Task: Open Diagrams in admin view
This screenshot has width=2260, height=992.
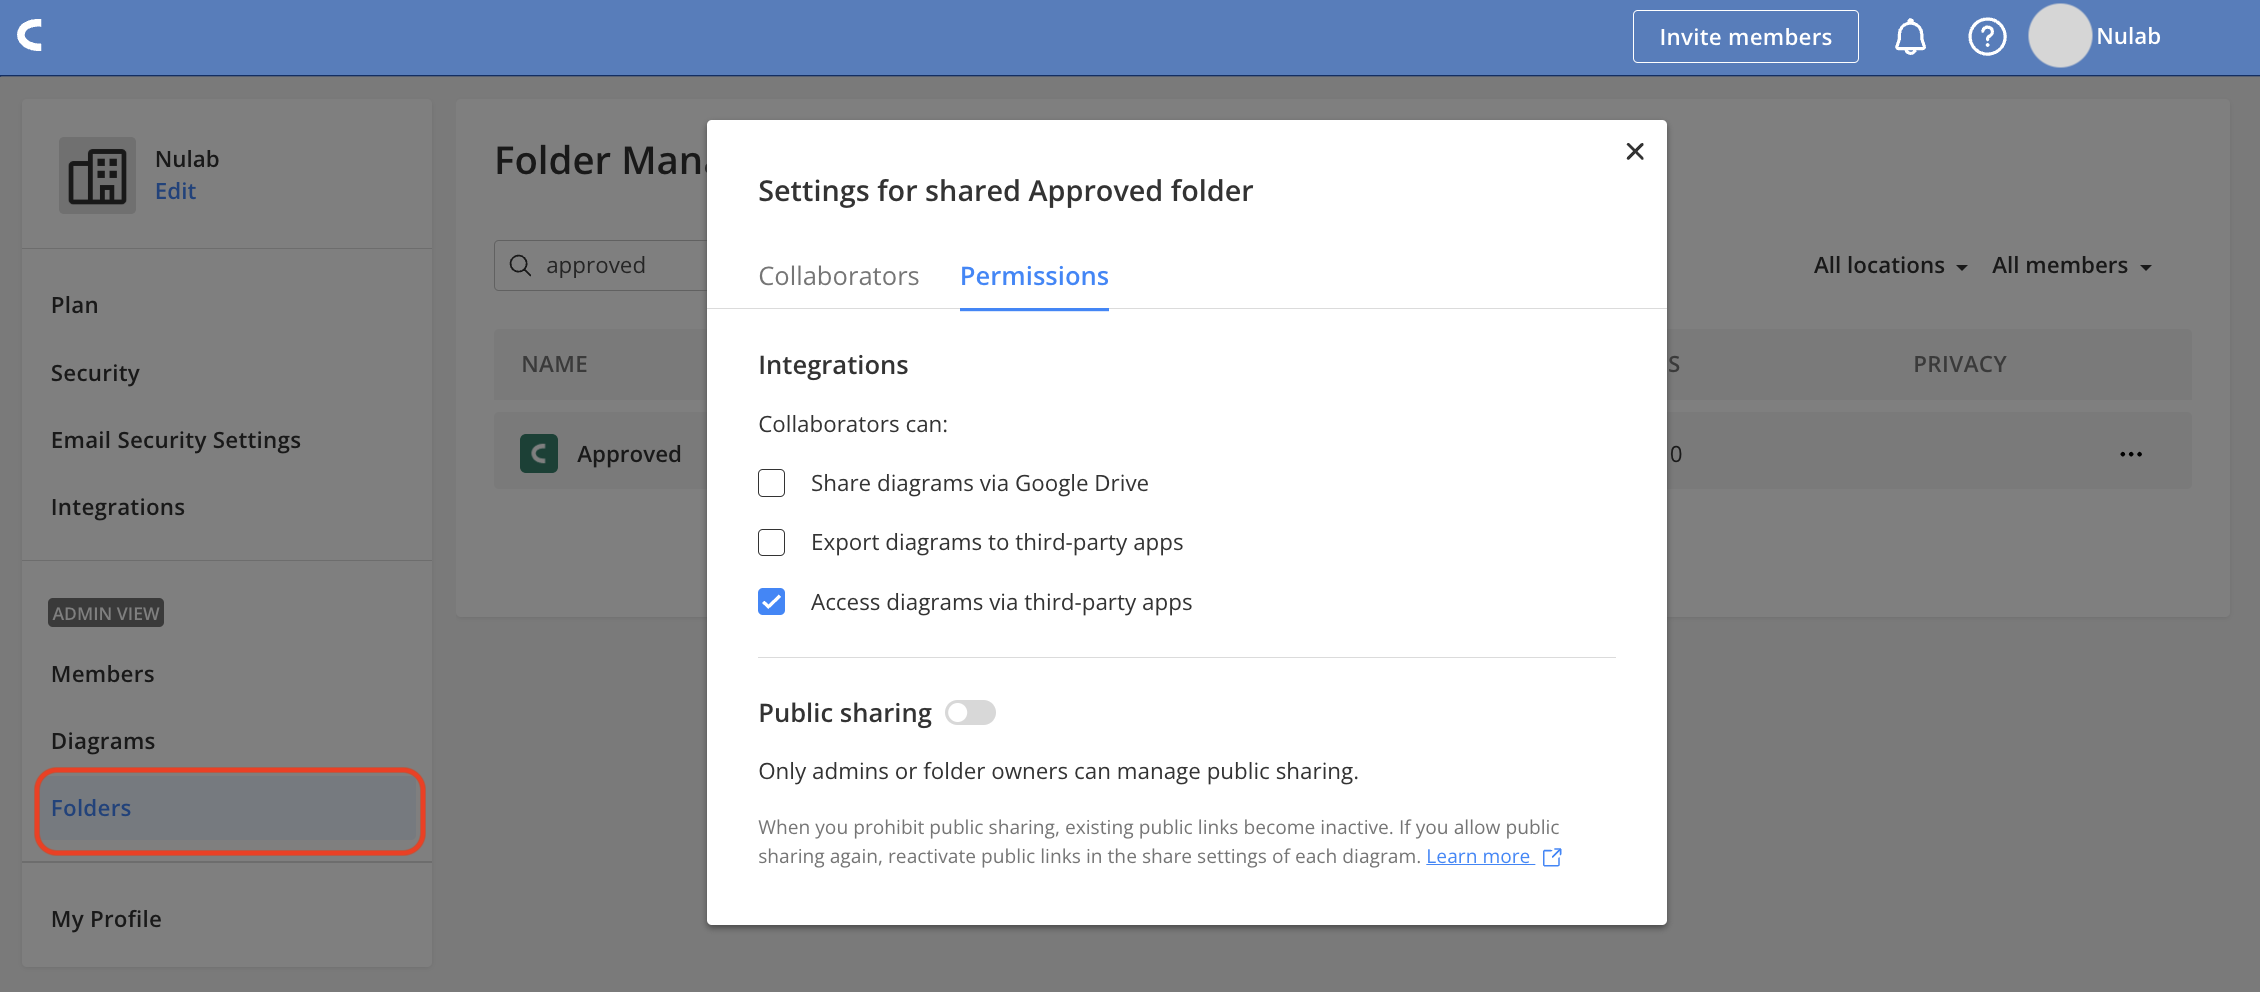Action: pos(103,741)
